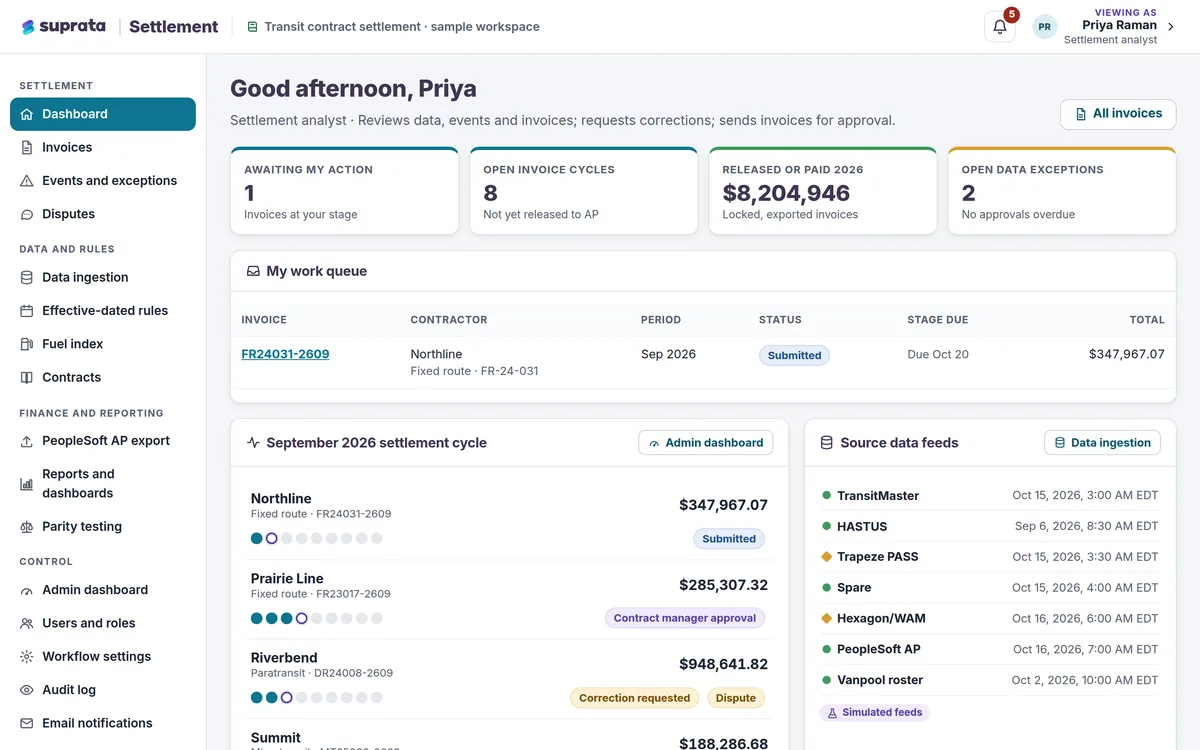Viewport: 1200px width, 750px height.
Task: Click the Disputes speech bubble icon
Action: tap(27, 214)
